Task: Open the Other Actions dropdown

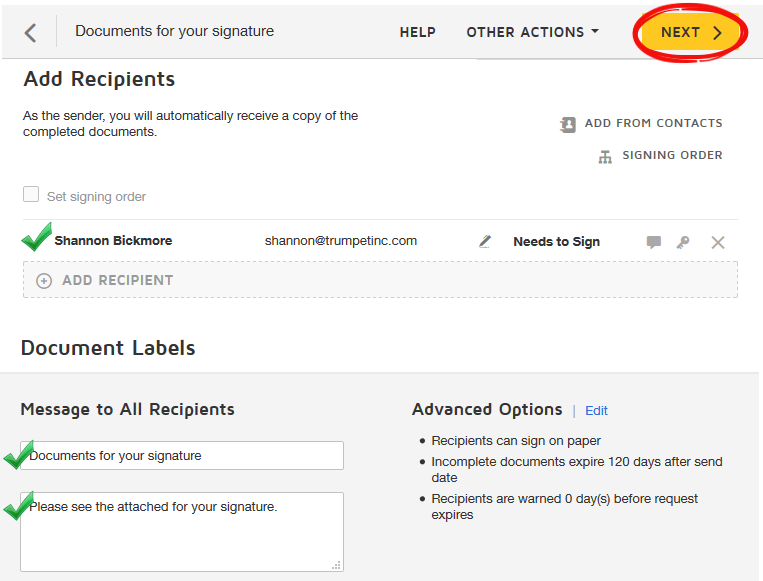Action: [x=532, y=32]
